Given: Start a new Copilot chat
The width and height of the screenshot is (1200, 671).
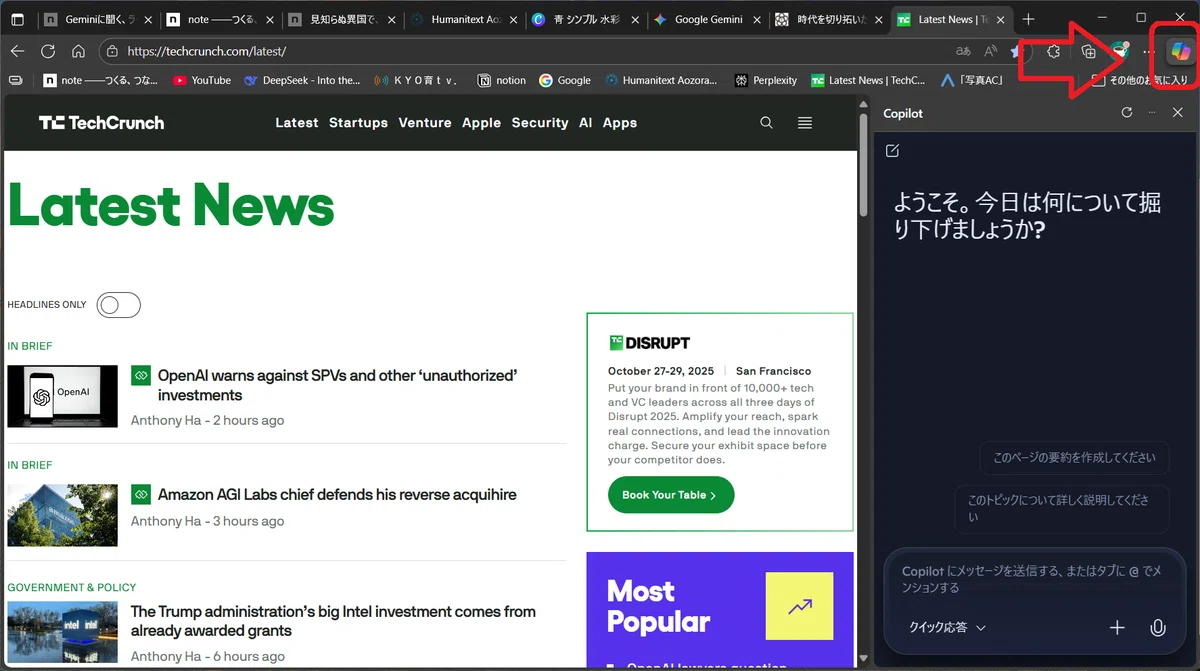Looking at the screenshot, I should [893, 151].
